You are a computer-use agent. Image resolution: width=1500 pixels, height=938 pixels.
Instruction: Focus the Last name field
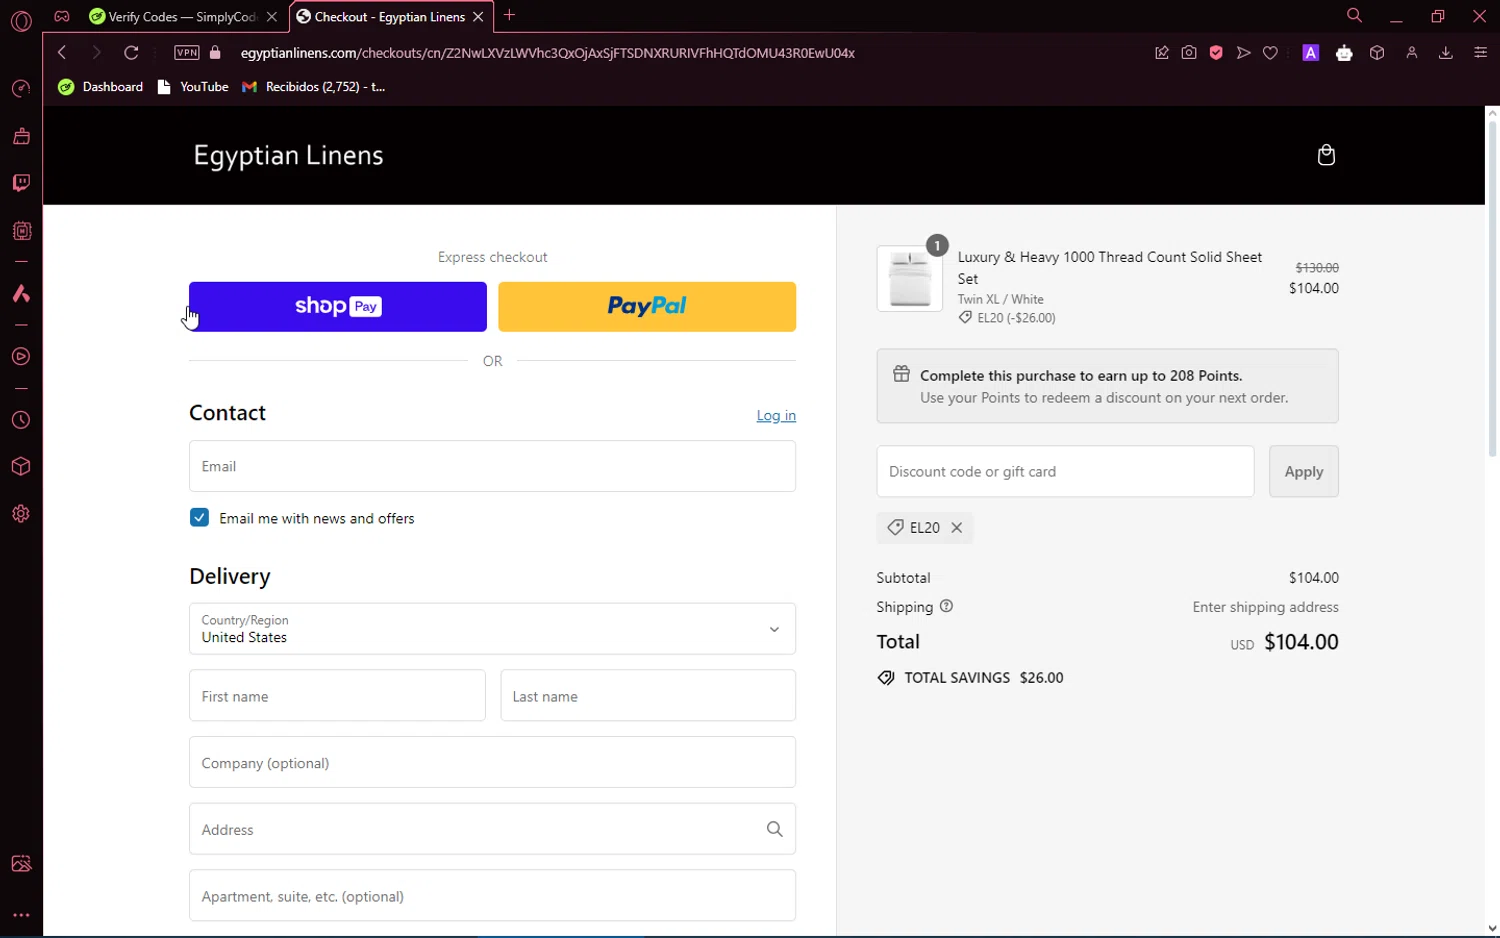[x=648, y=696]
